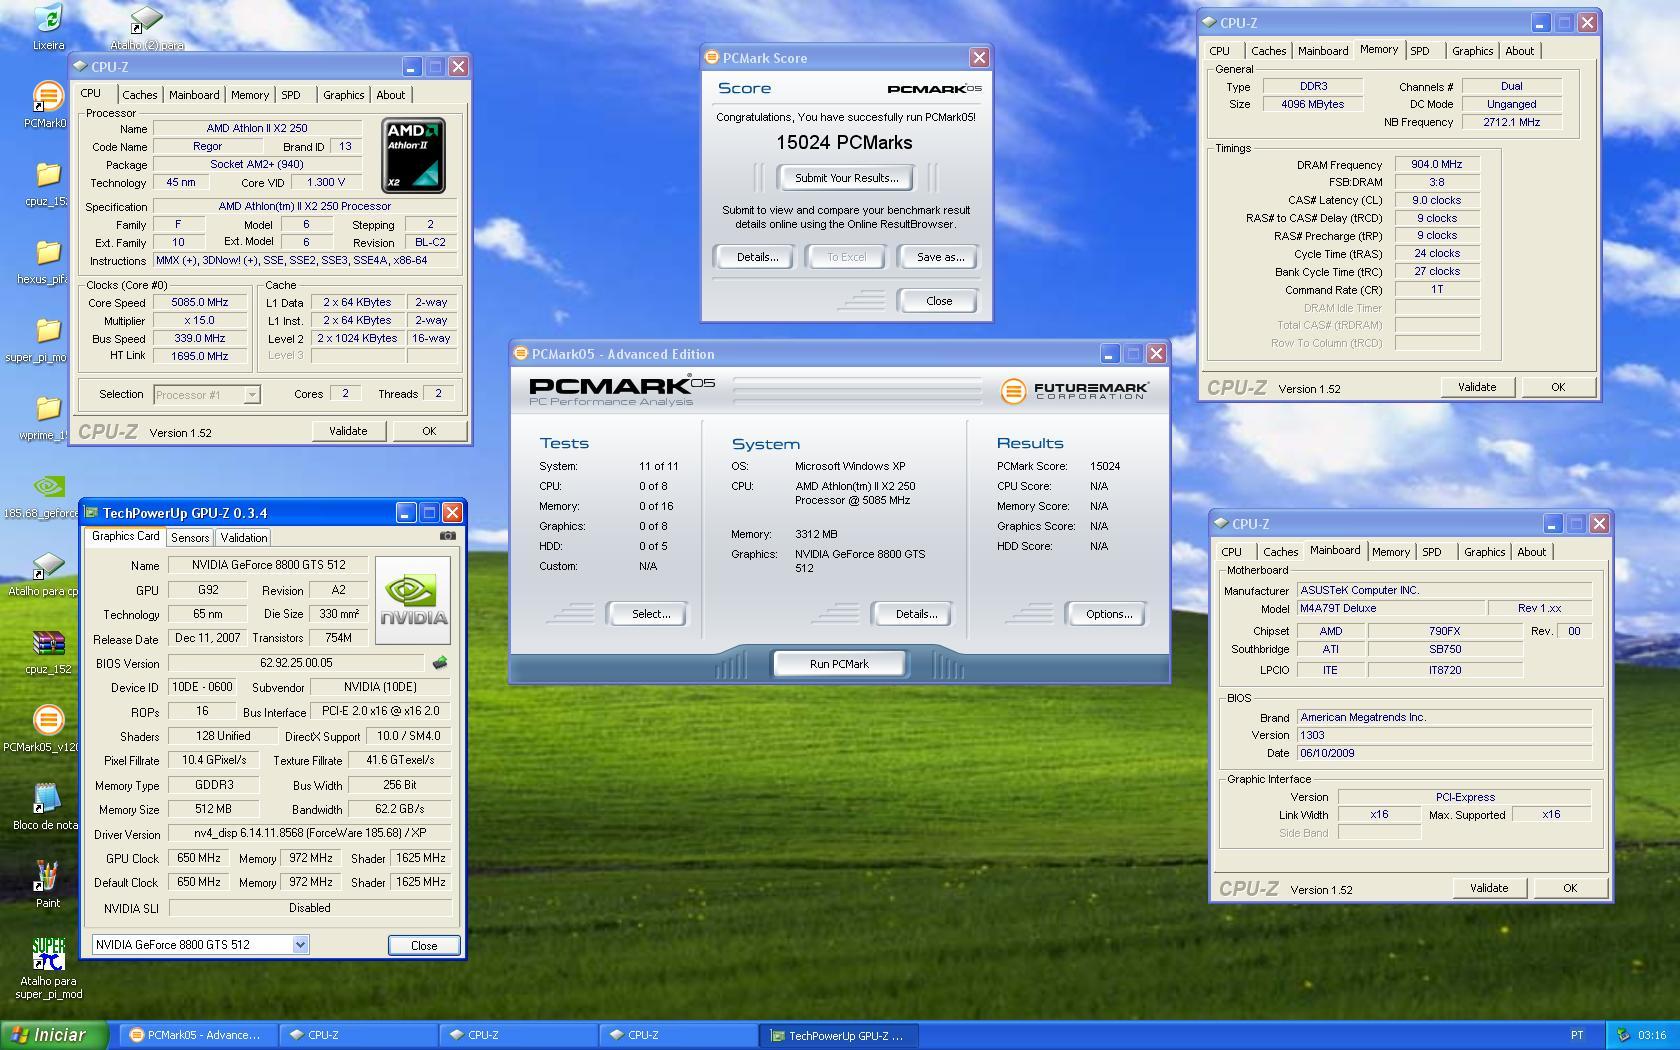Open the Validation tab in GPU-Z
The image size is (1680, 1050).
click(x=244, y=538)
